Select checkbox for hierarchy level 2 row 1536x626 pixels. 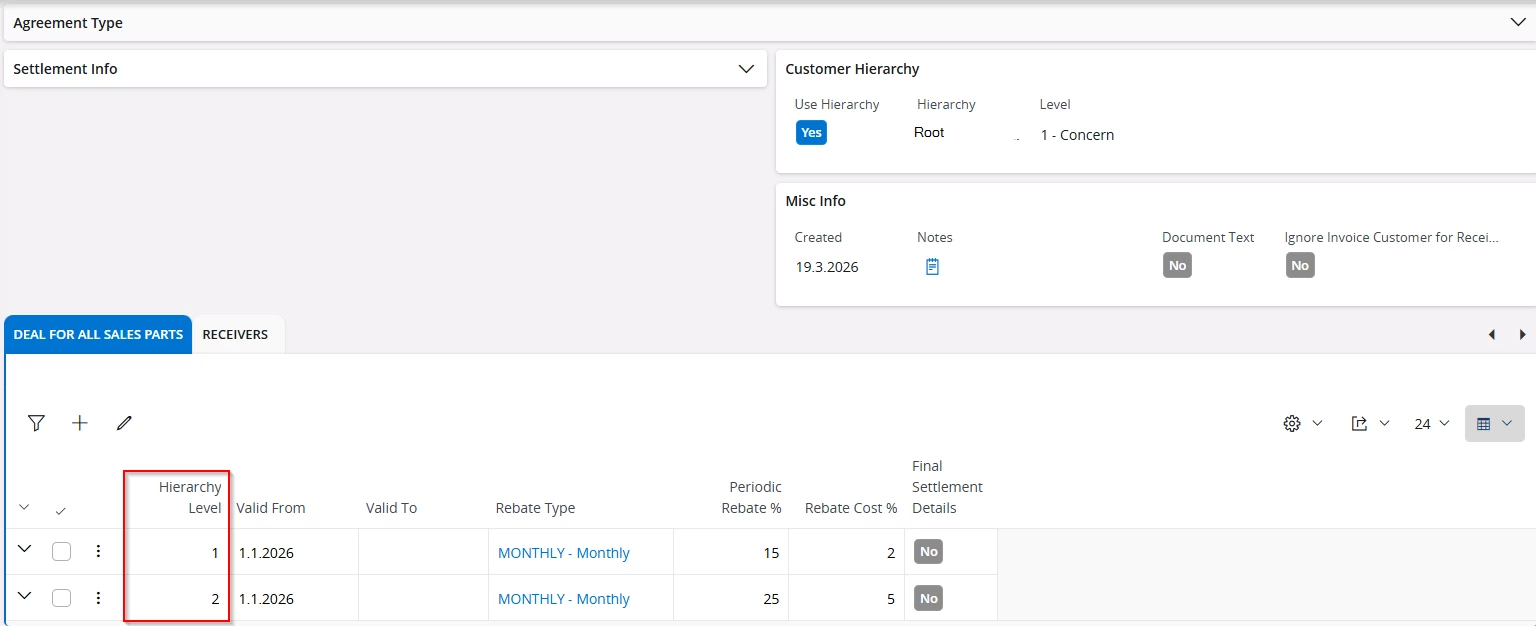click(62, 598)
